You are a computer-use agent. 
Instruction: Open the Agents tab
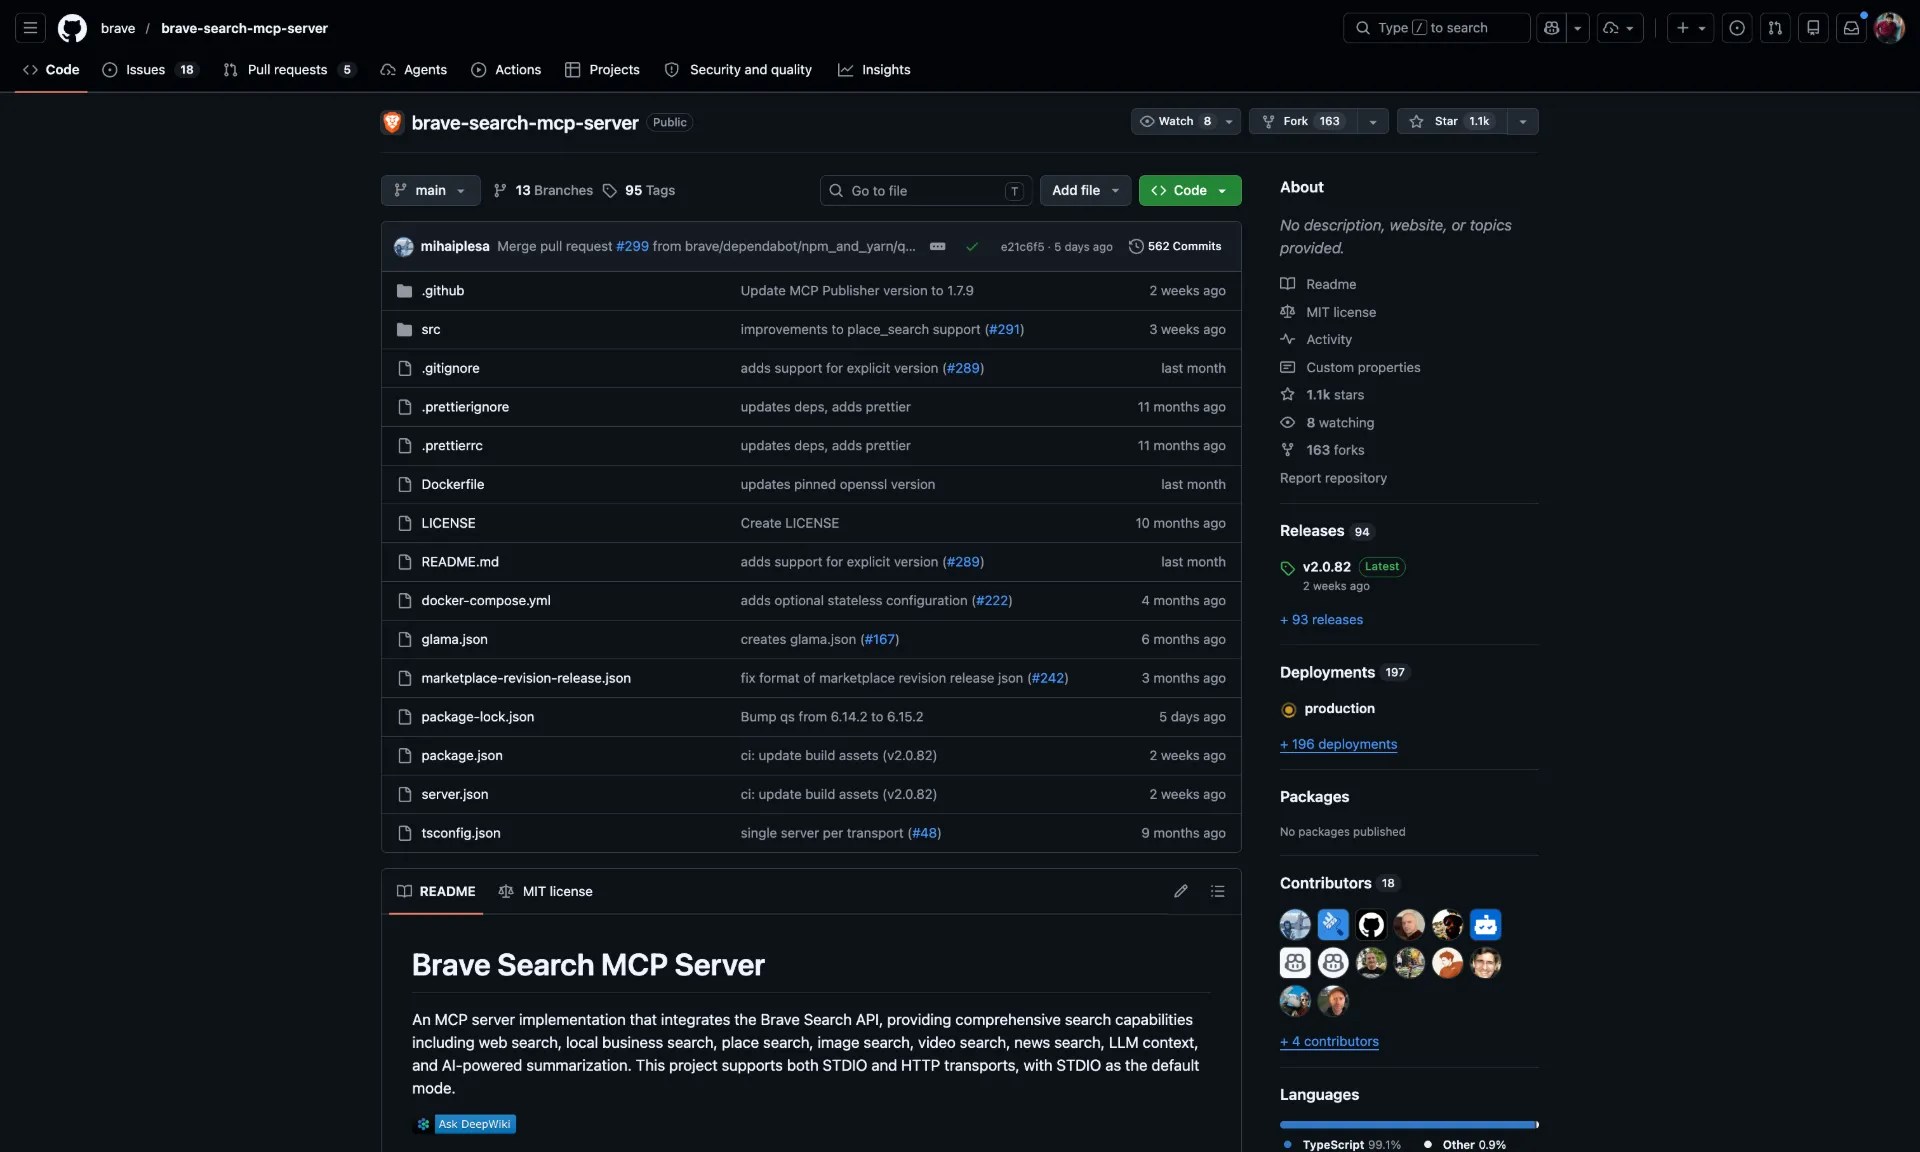(414, 70)
